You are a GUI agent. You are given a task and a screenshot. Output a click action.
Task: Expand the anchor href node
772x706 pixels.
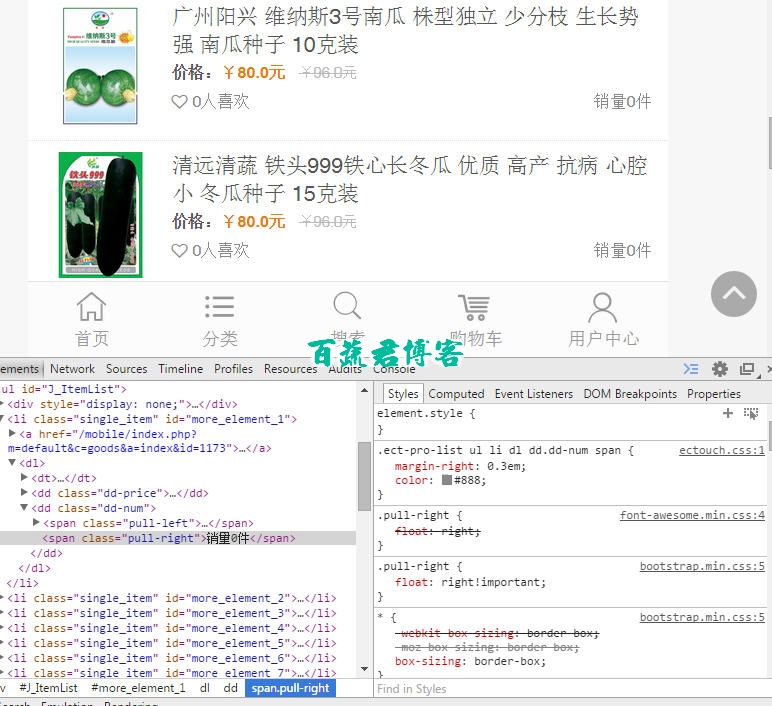[12, 433]
